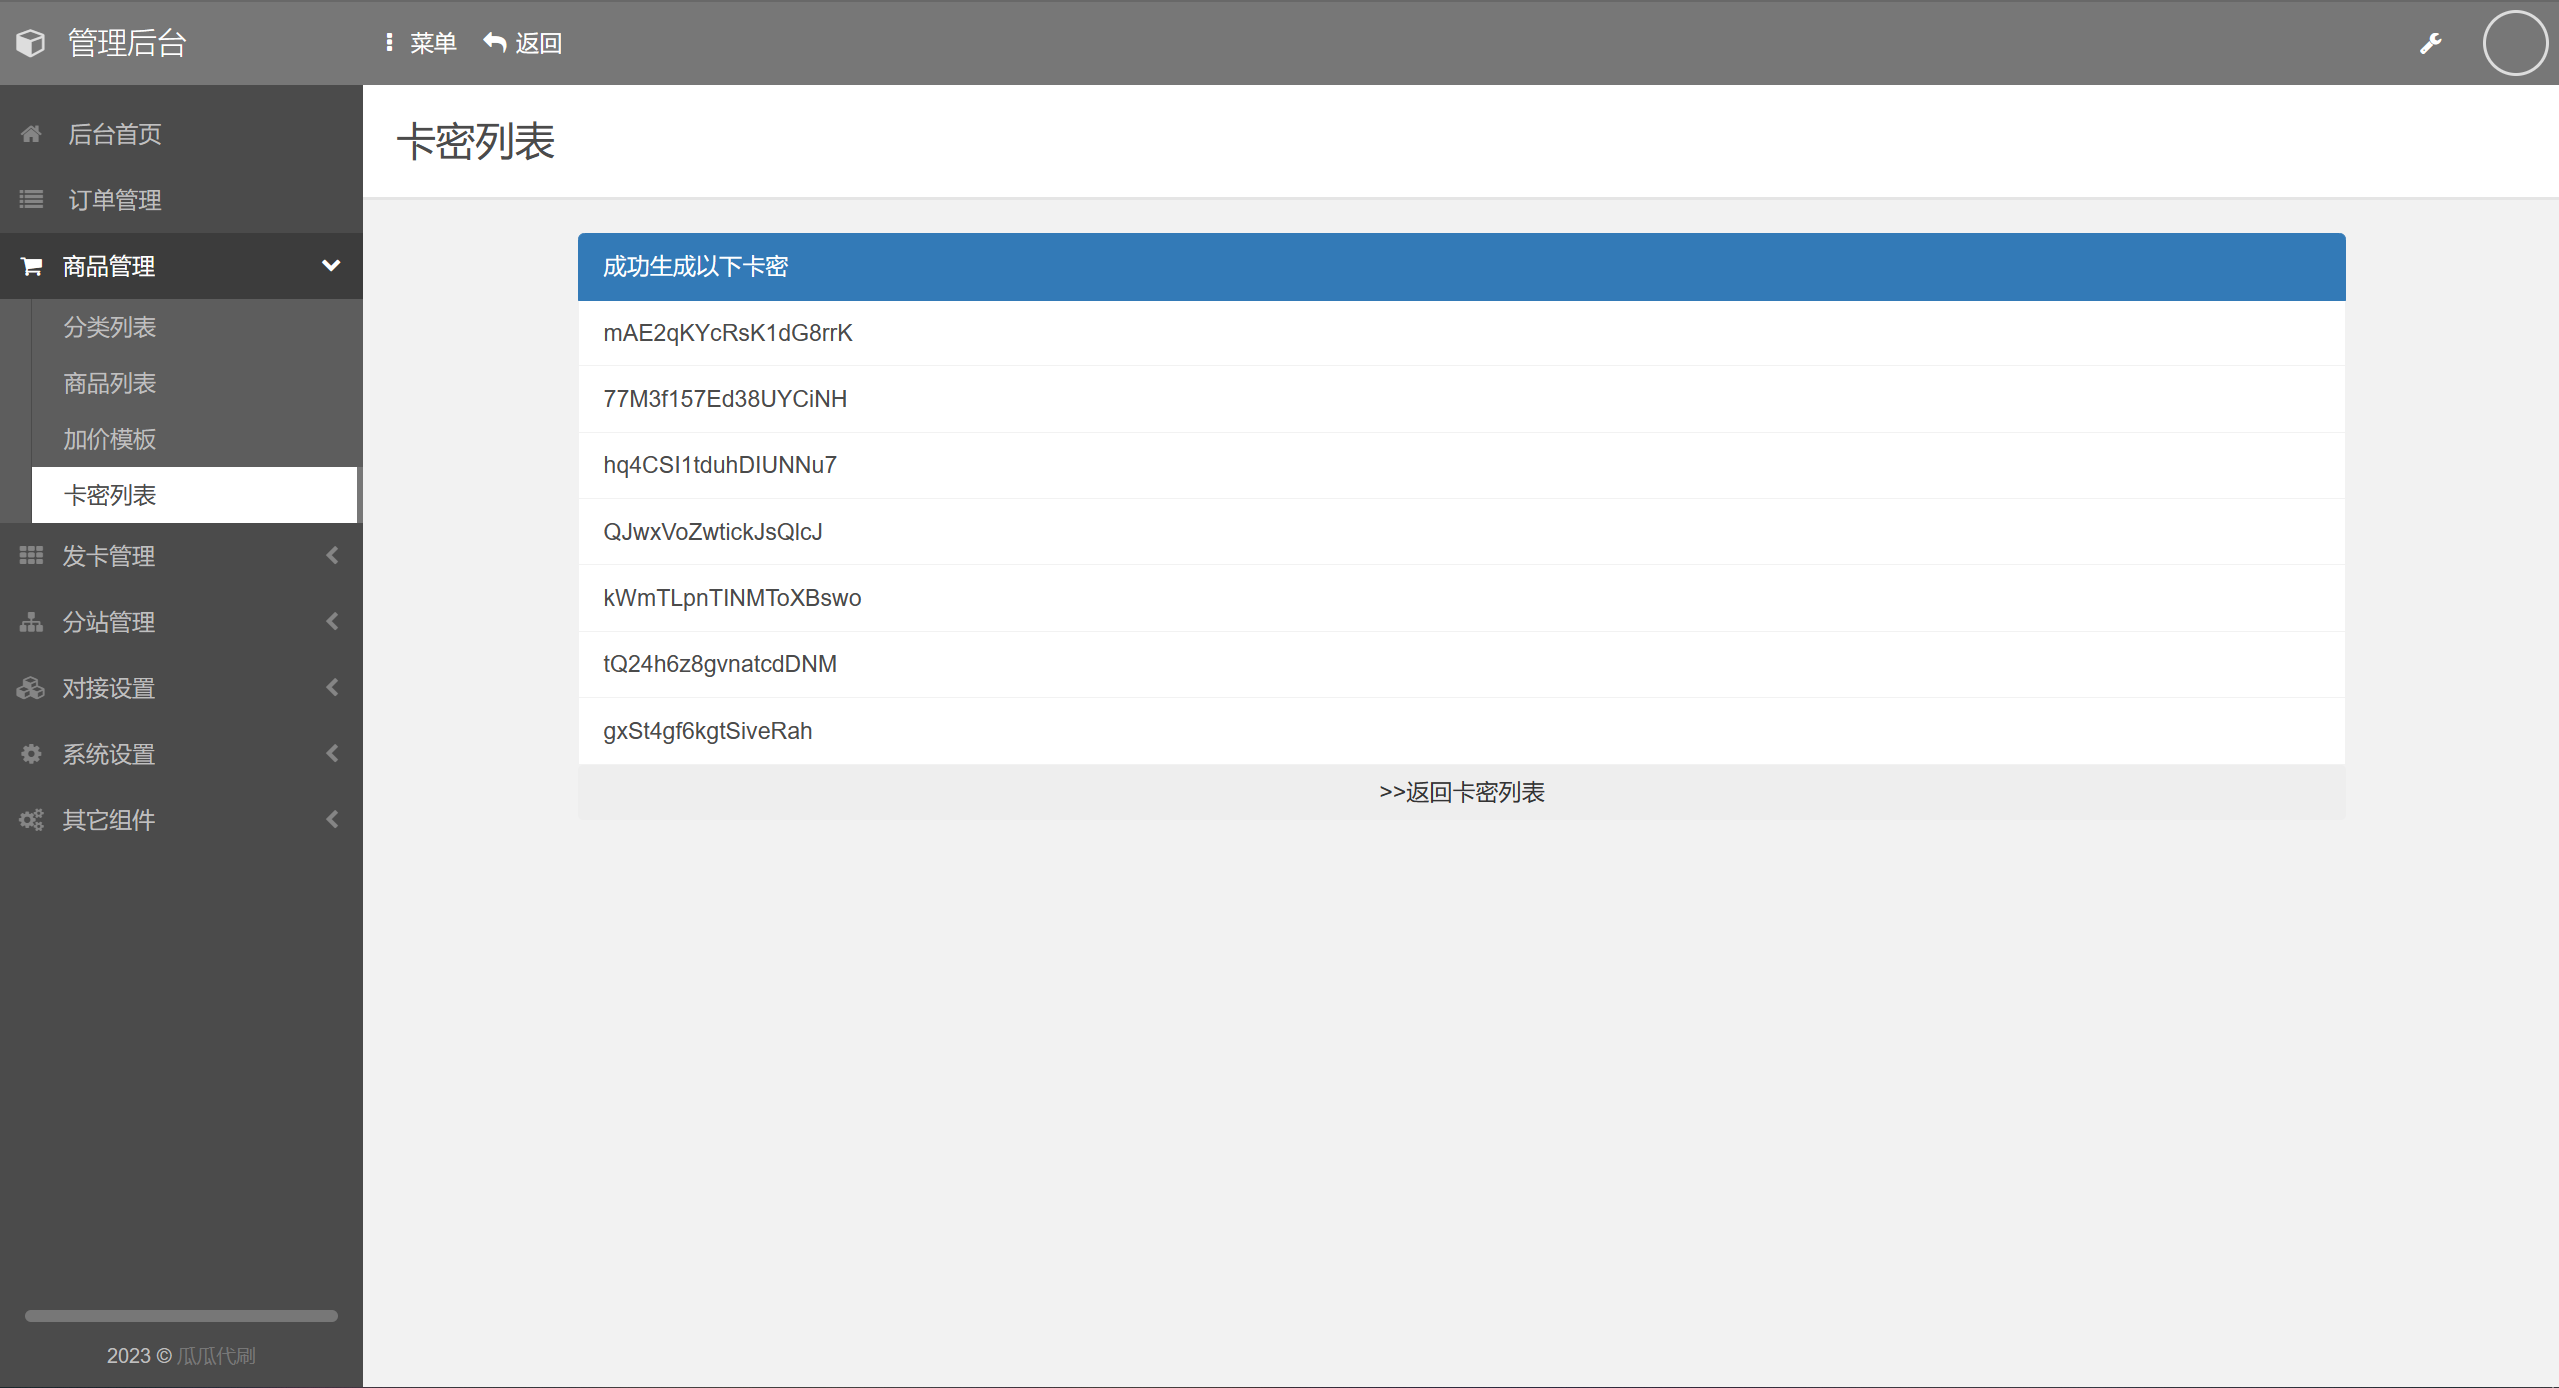Click the home icon next to 后台首页

click(x=31, y=134)
